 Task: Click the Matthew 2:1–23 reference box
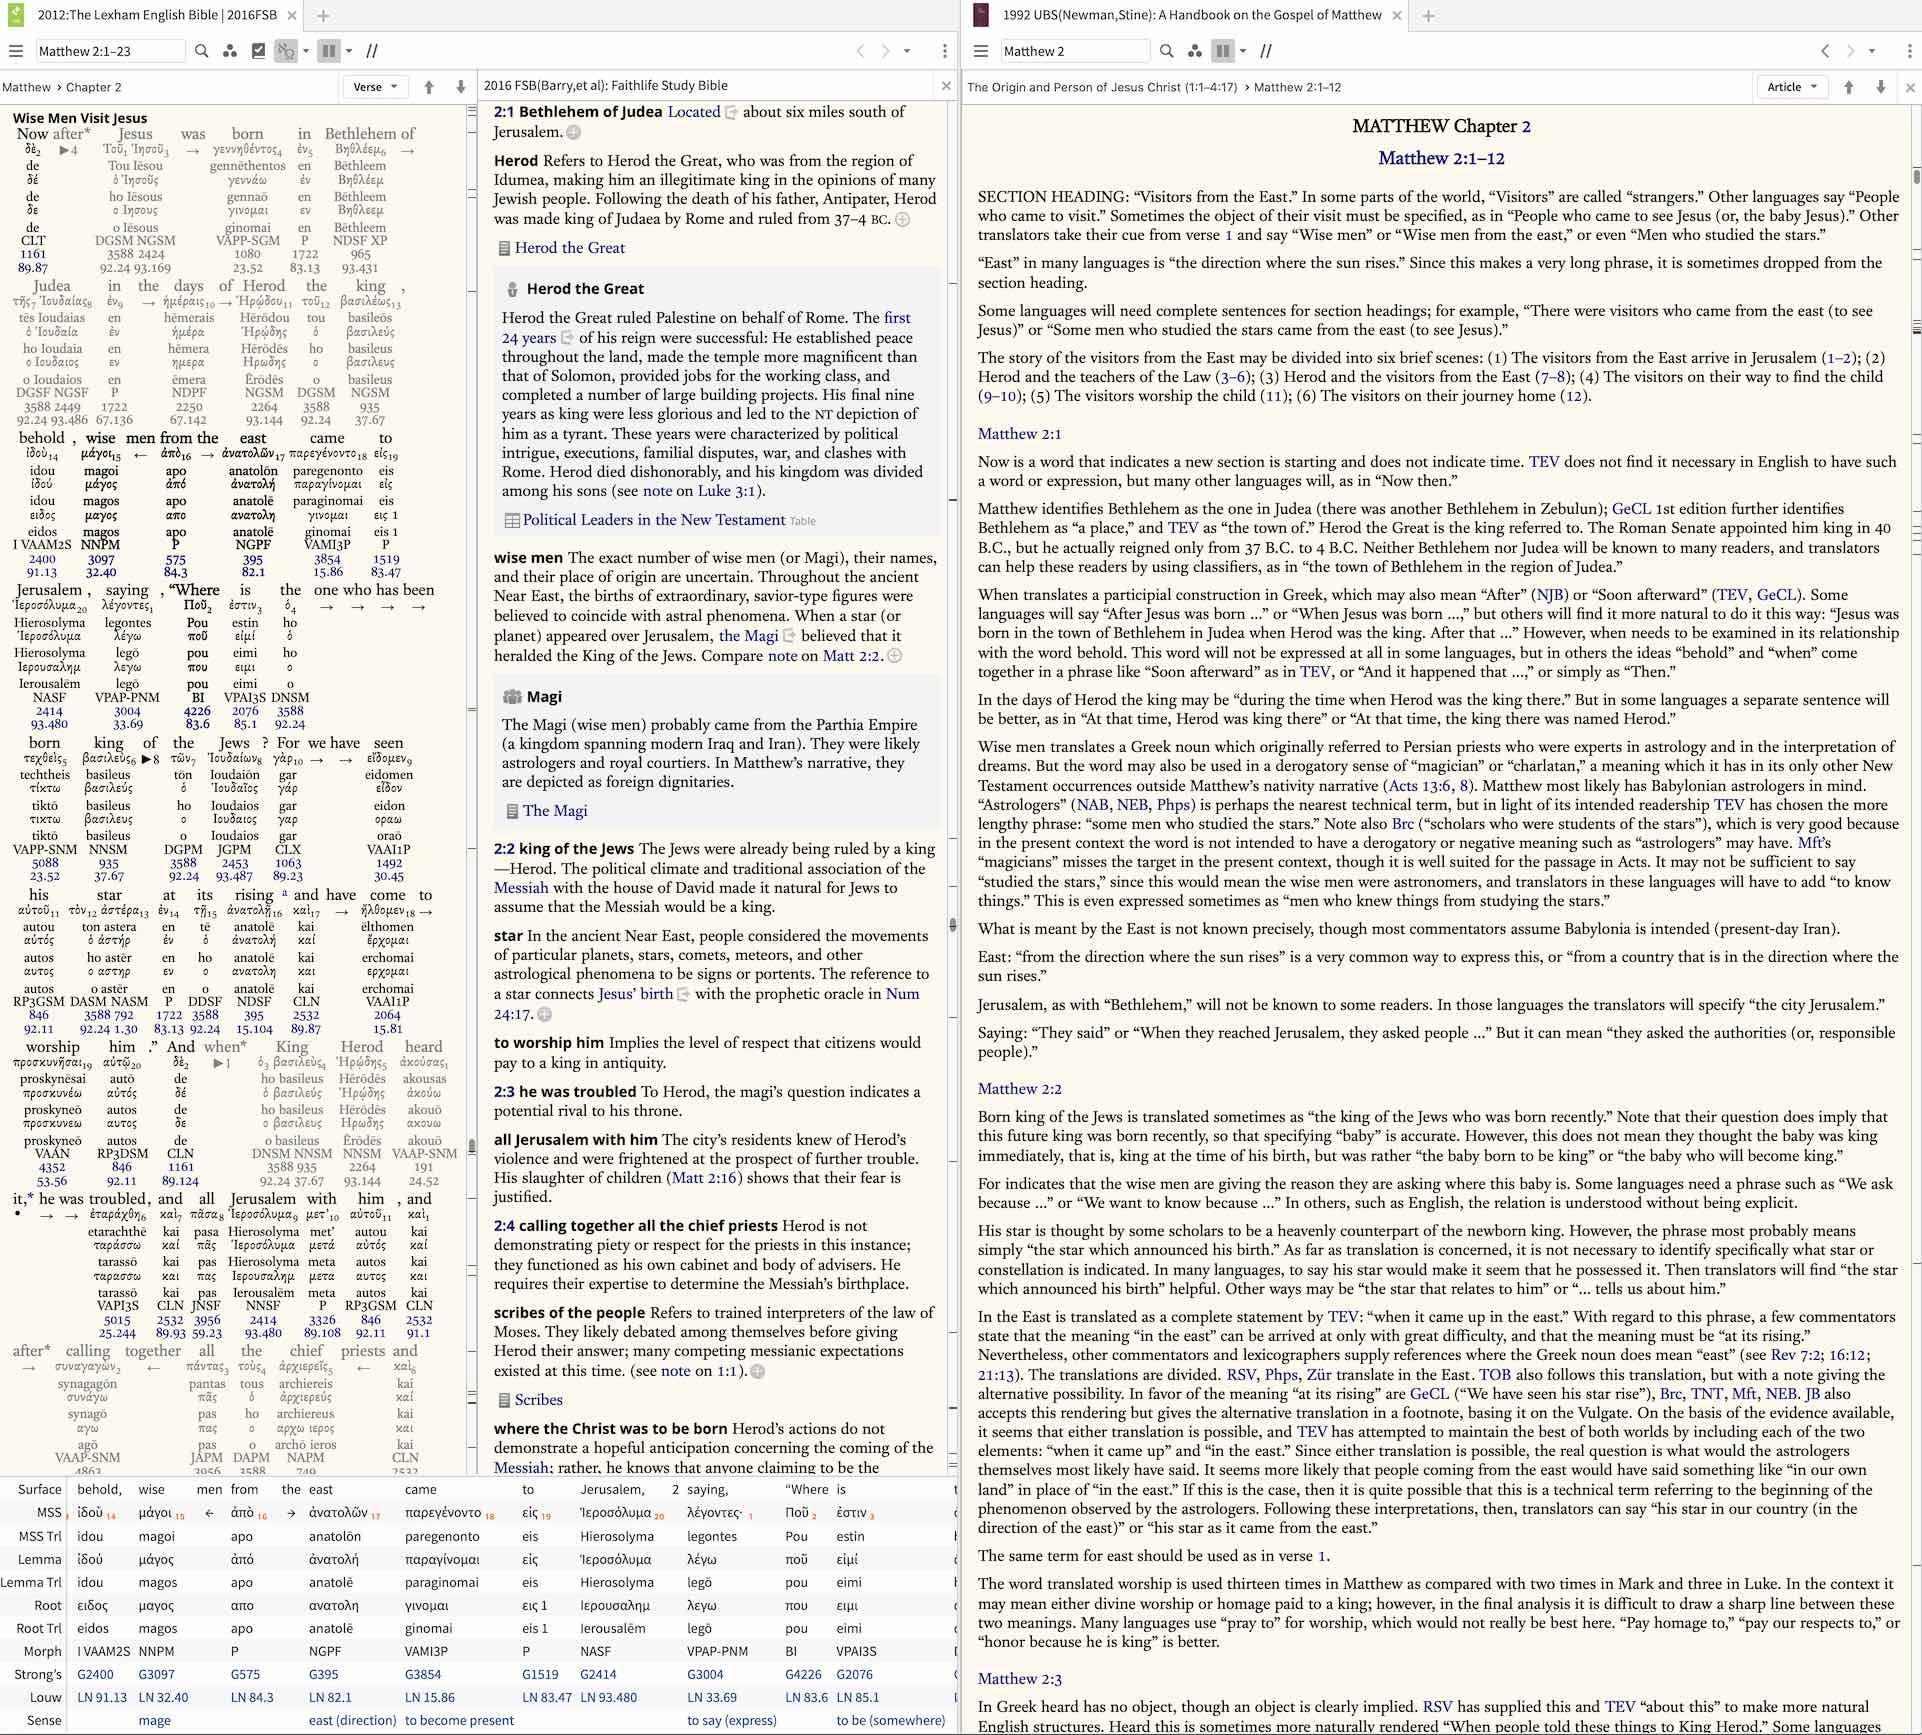point(110,51)
